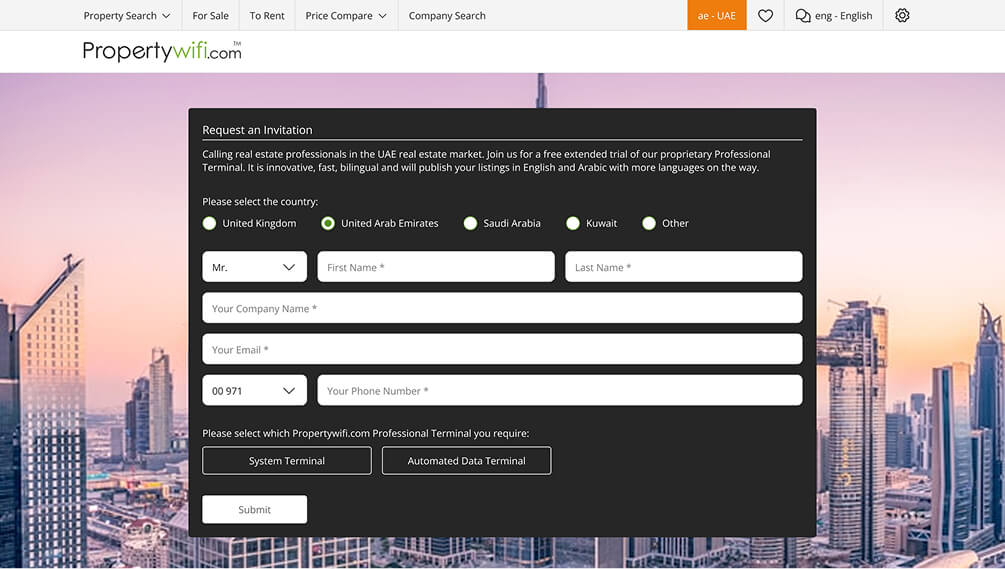Open the Price Compare dropdown menu

tap(346, 15)
